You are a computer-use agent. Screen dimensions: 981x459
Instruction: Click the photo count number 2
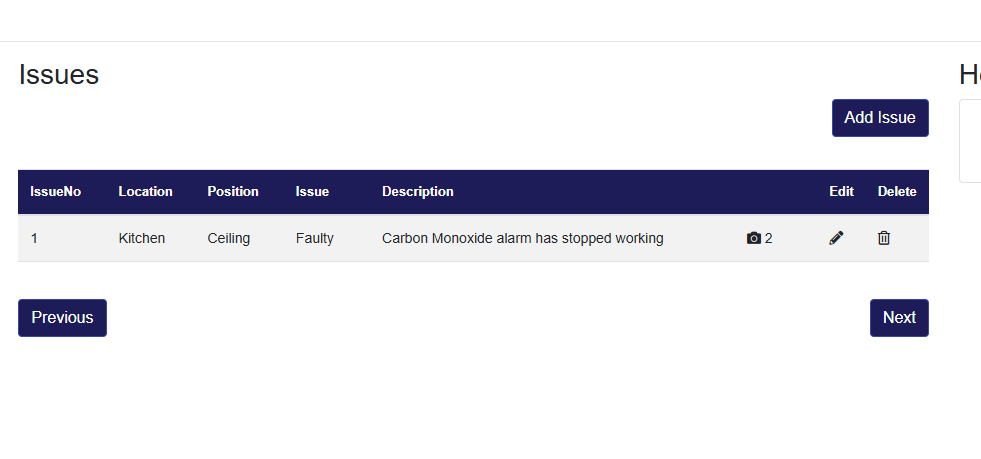[769, 238]
